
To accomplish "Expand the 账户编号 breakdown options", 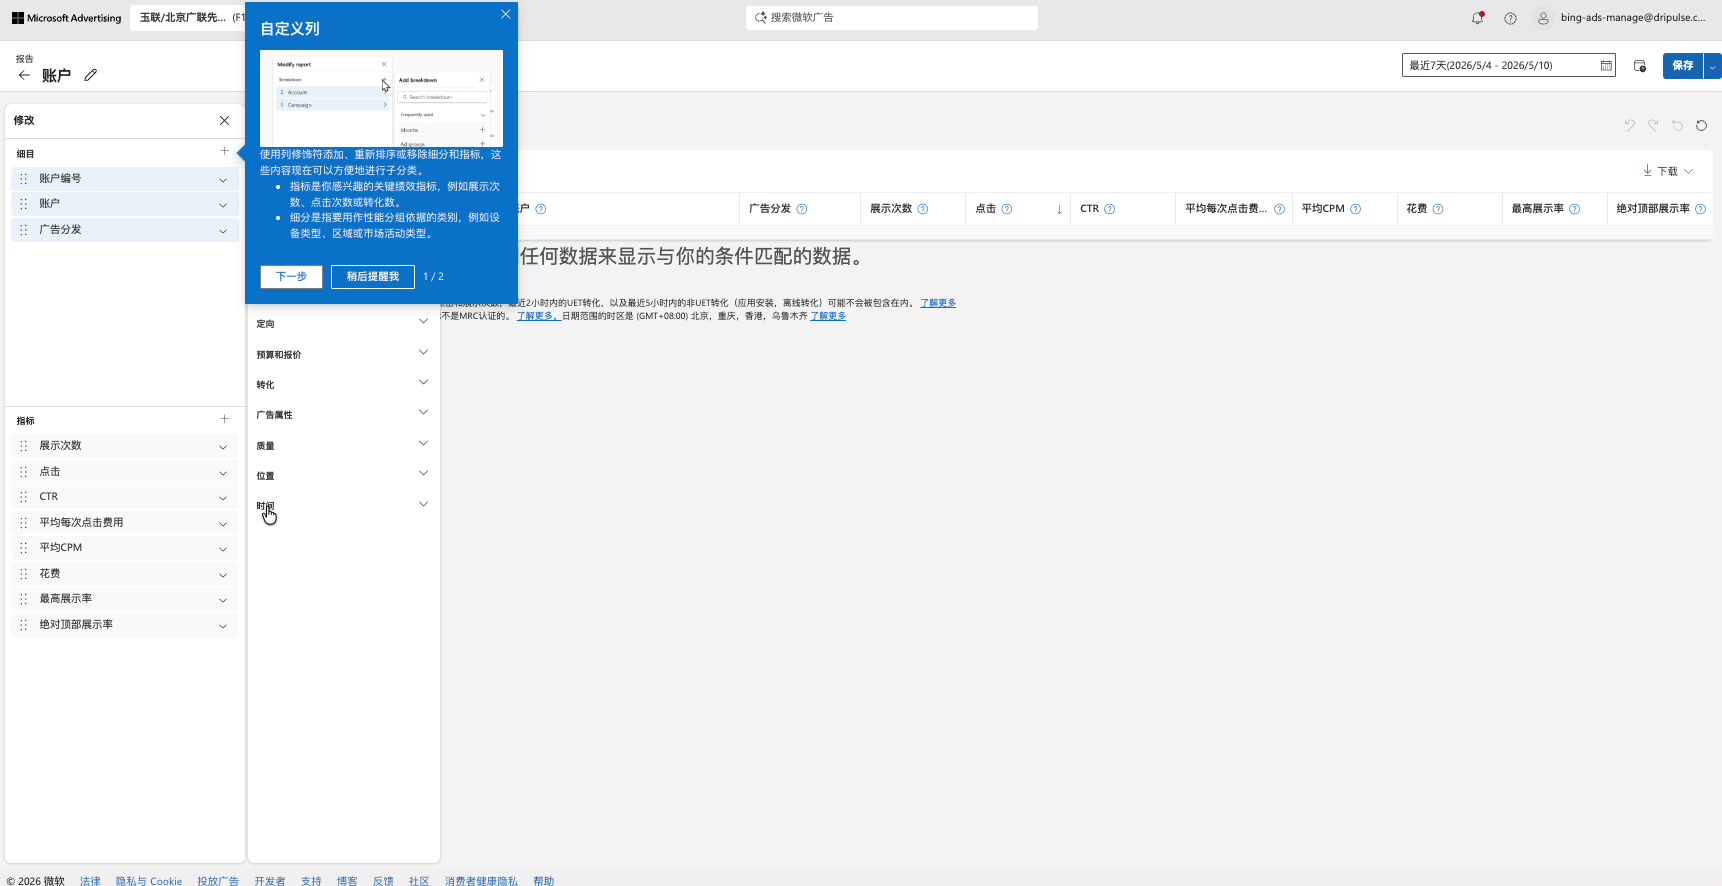I will pyautogui.click(x=223, y=180).
